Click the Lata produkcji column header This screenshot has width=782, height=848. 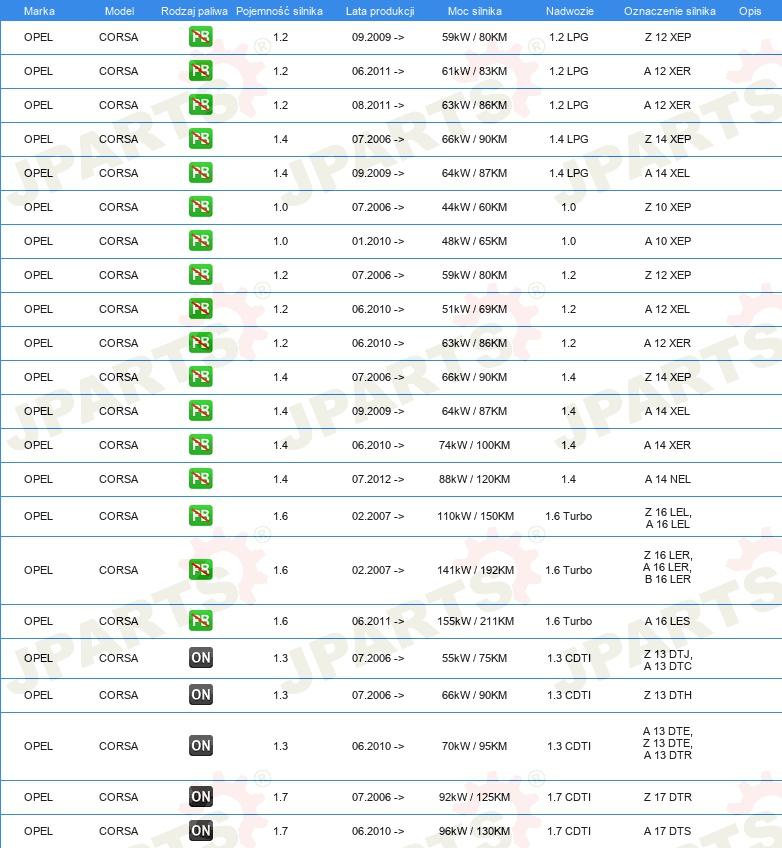tap(380, 11)
